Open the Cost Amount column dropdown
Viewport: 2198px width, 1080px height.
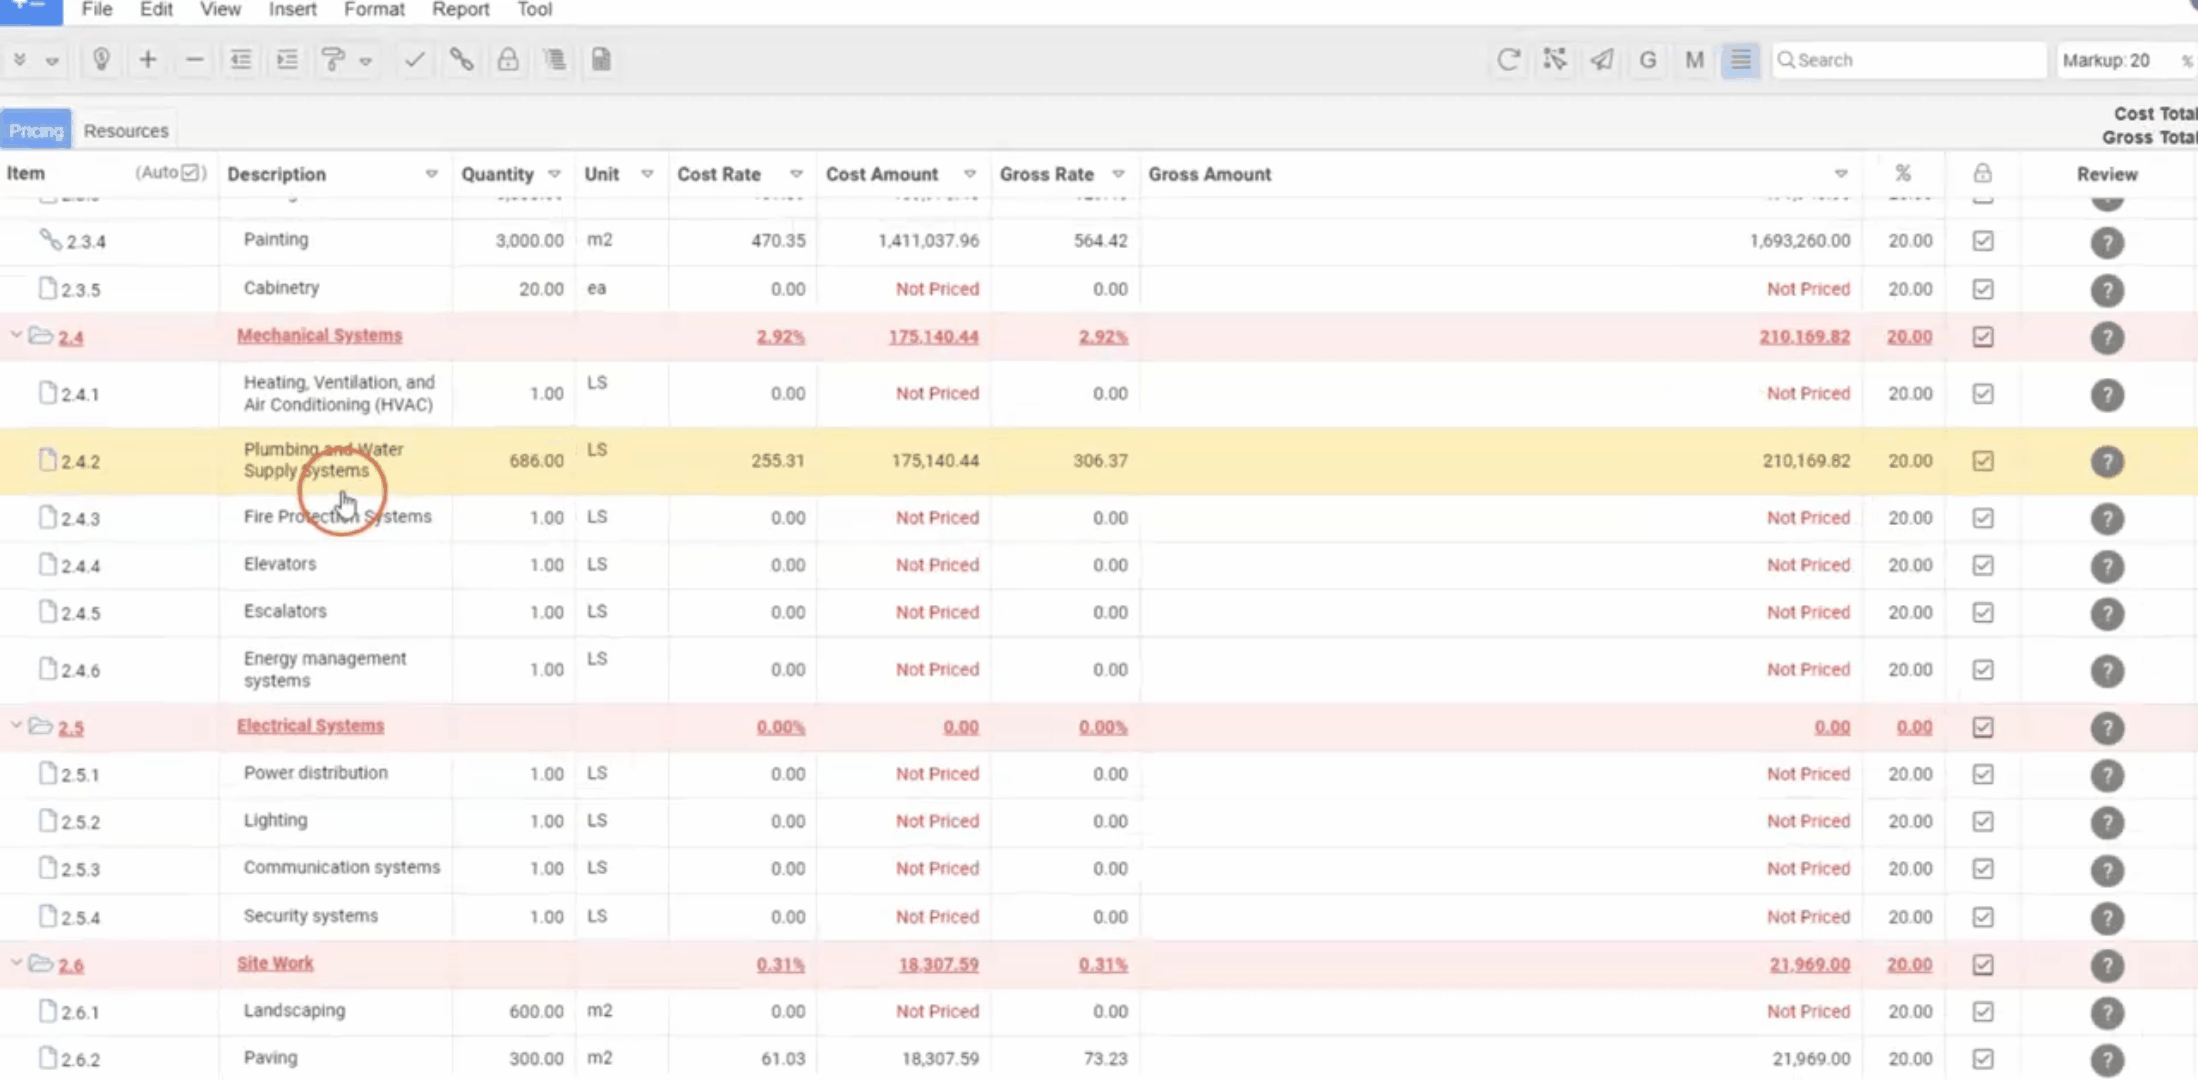[969, 174]
